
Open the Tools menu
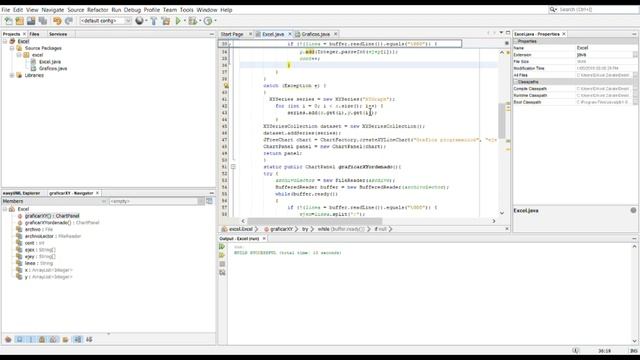tap(187, 10)
